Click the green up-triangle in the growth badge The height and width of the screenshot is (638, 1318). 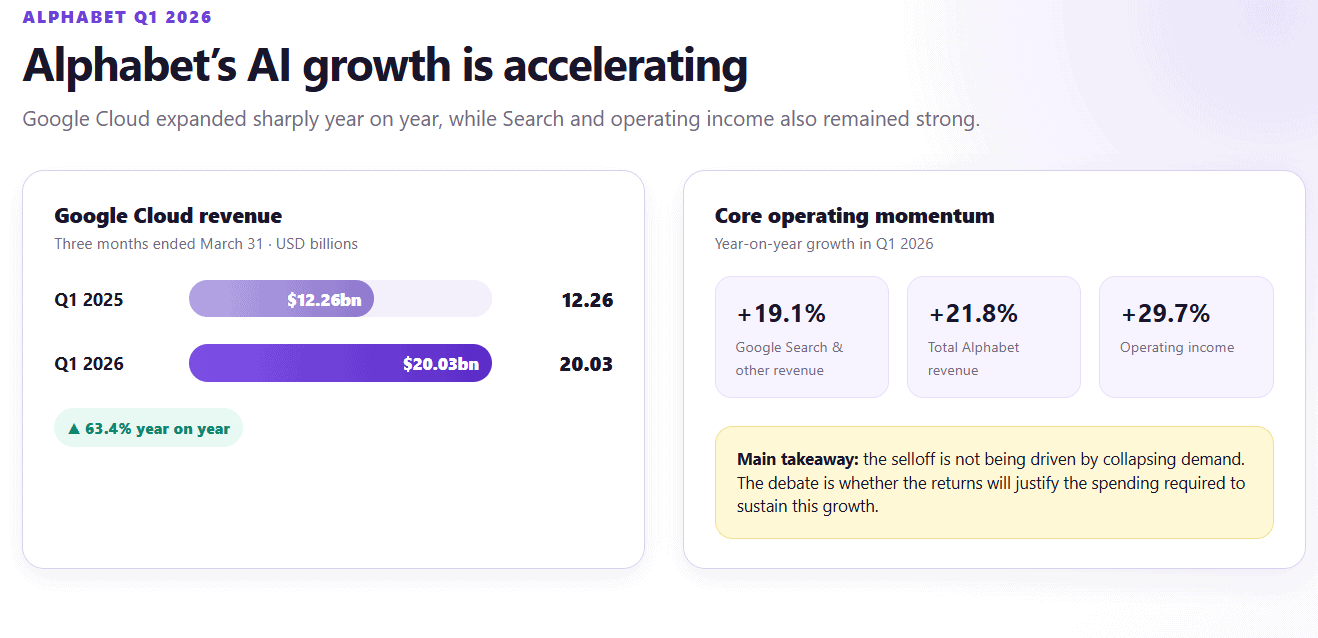click(x=73, y=429)
